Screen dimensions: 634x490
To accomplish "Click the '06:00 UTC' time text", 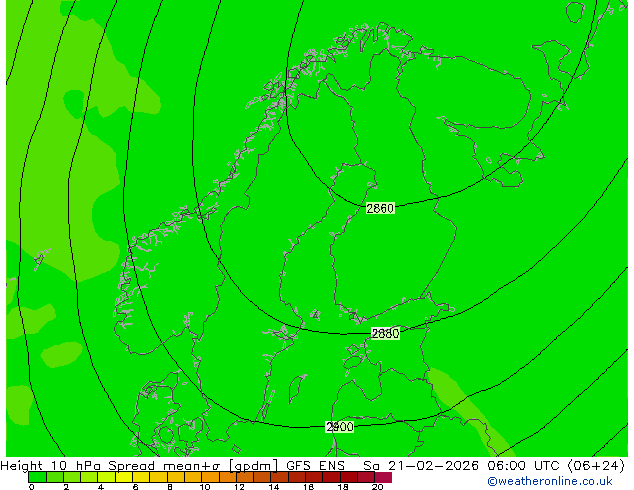I will coord(525,465).
